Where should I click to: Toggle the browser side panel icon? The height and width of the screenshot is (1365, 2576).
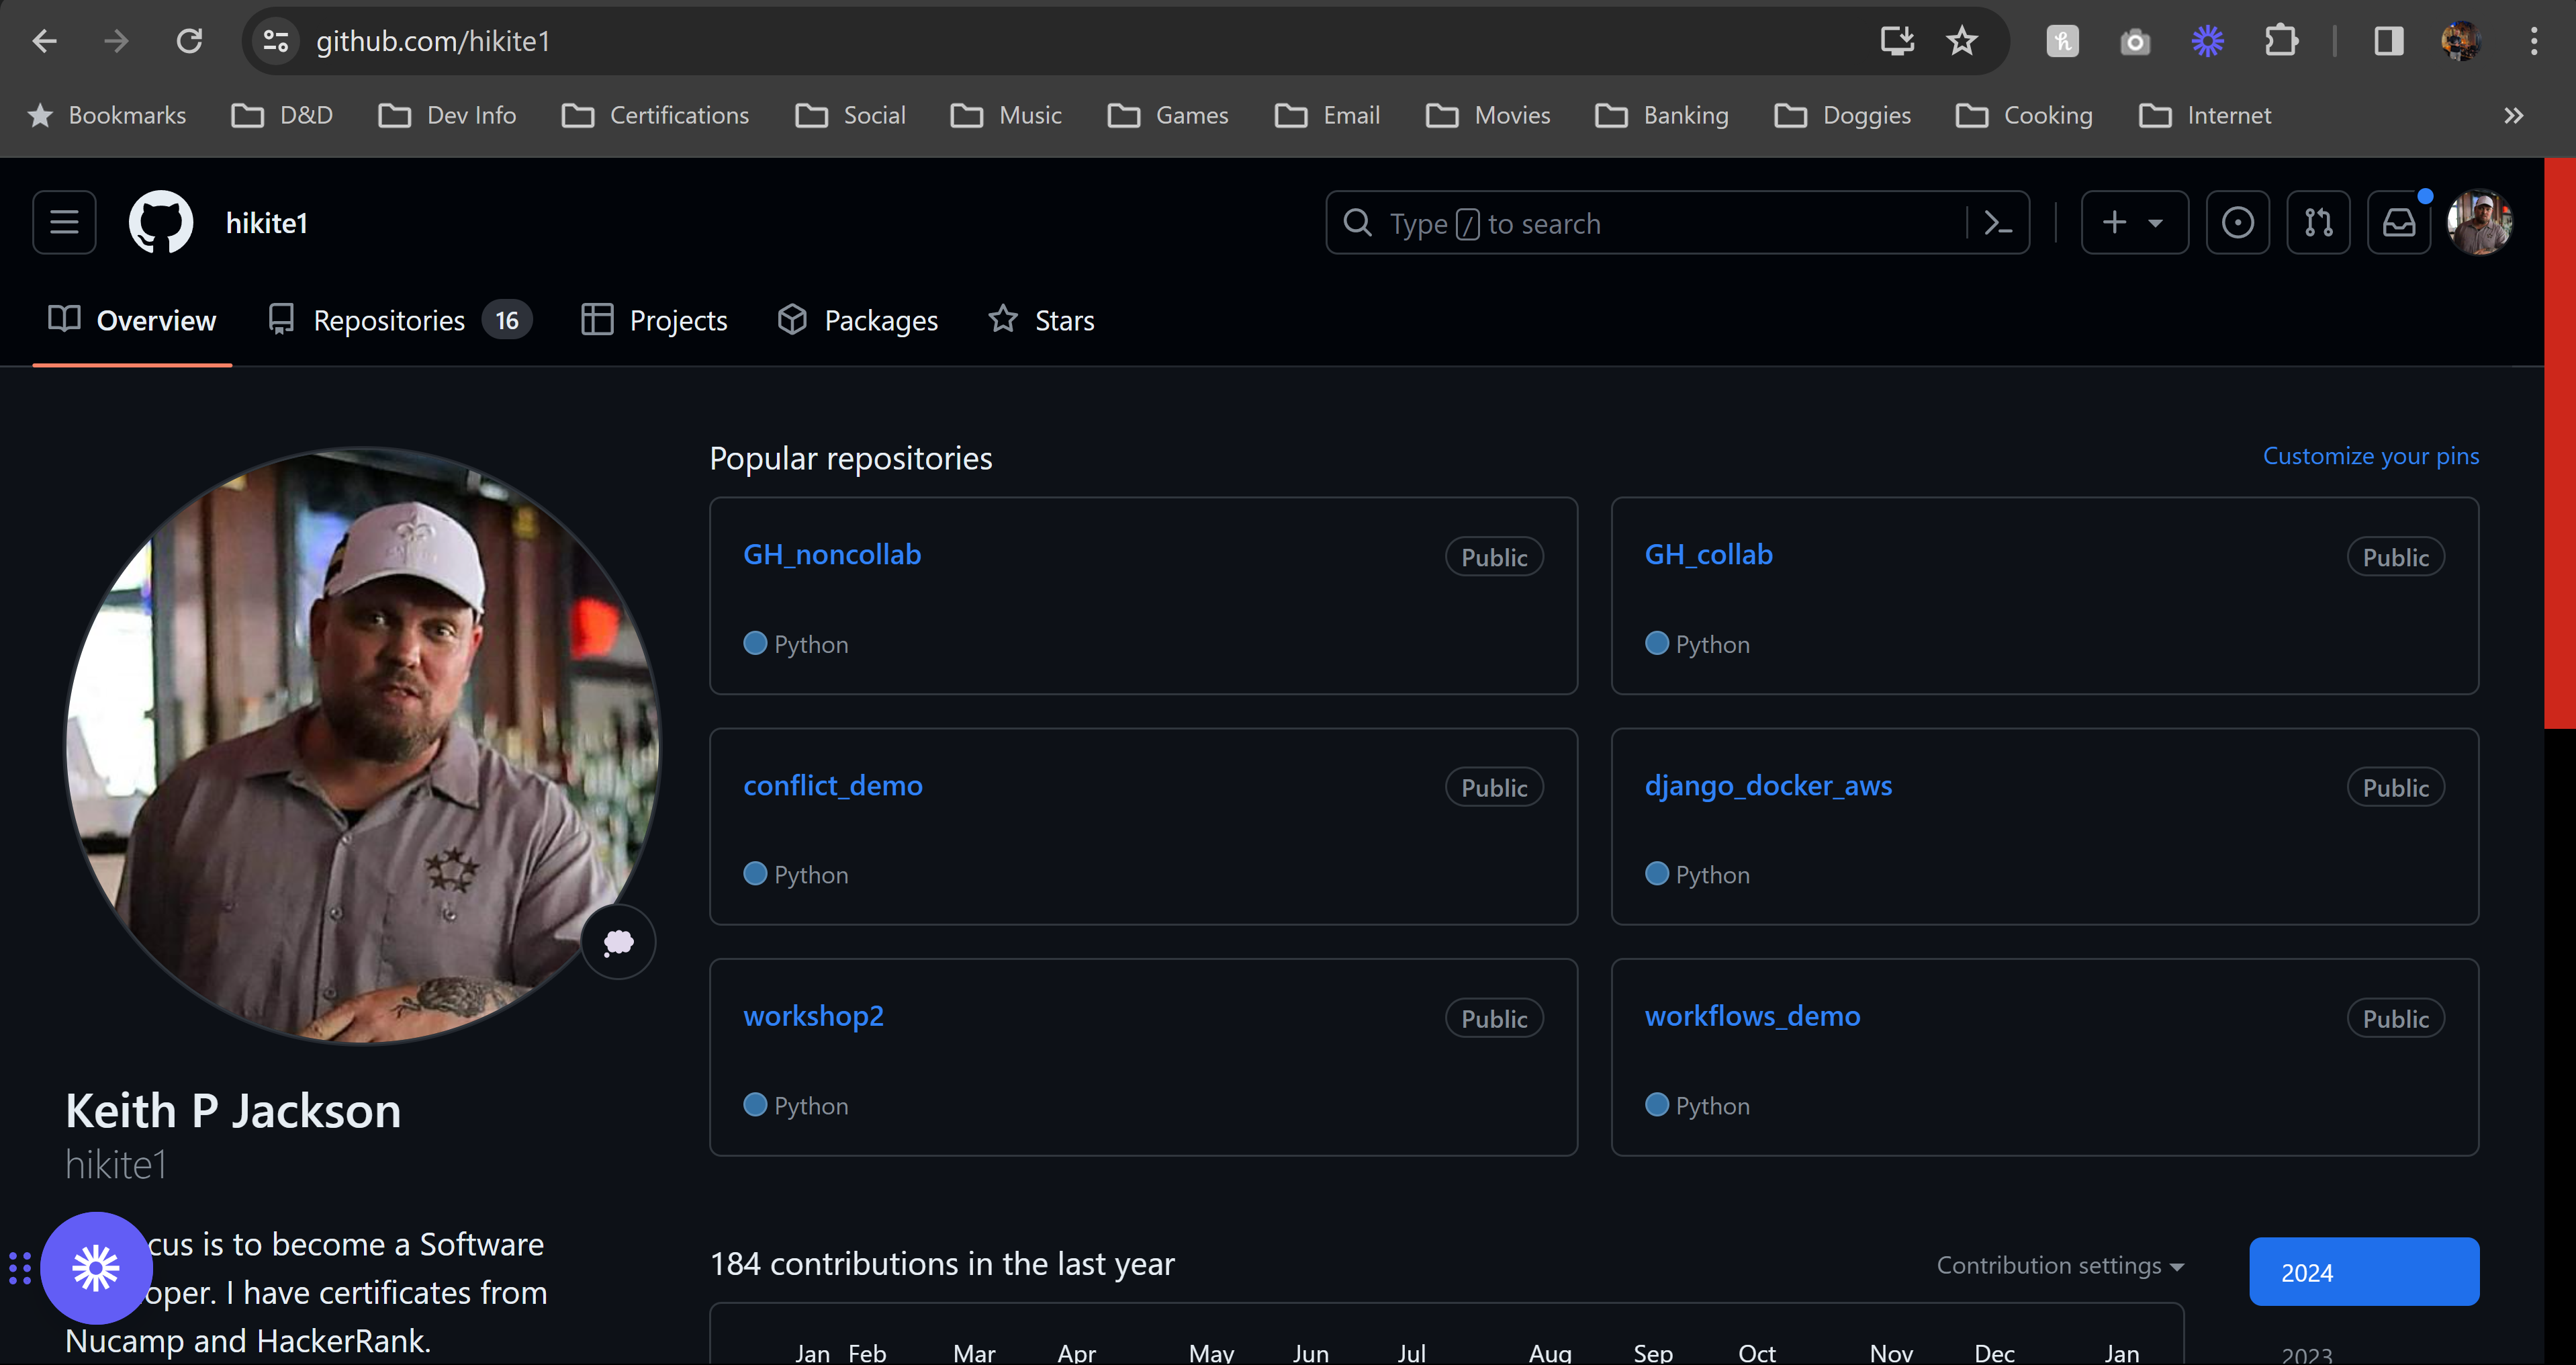pos(2389,41)
